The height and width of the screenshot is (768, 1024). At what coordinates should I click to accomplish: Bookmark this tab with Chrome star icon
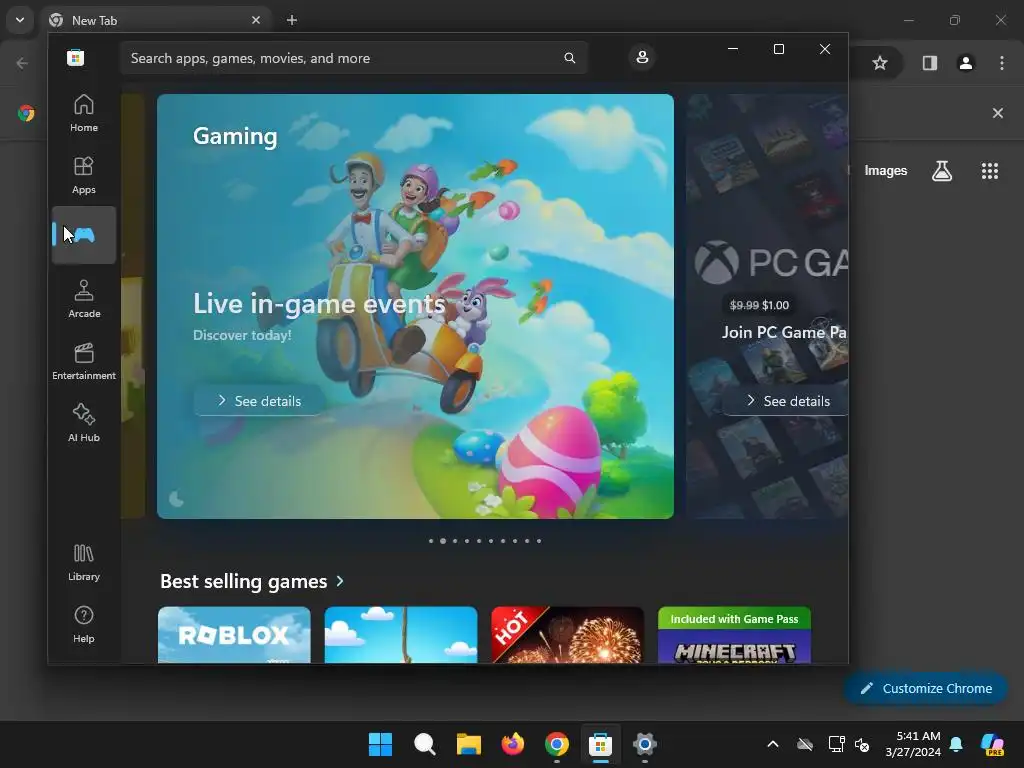(x=880, y=63)
